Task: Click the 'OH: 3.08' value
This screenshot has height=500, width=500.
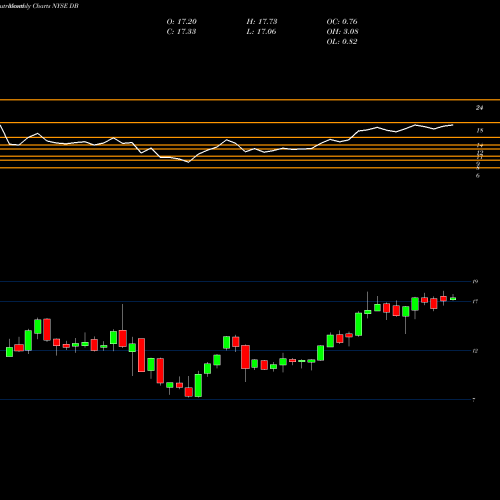Action: coord(343,32)
